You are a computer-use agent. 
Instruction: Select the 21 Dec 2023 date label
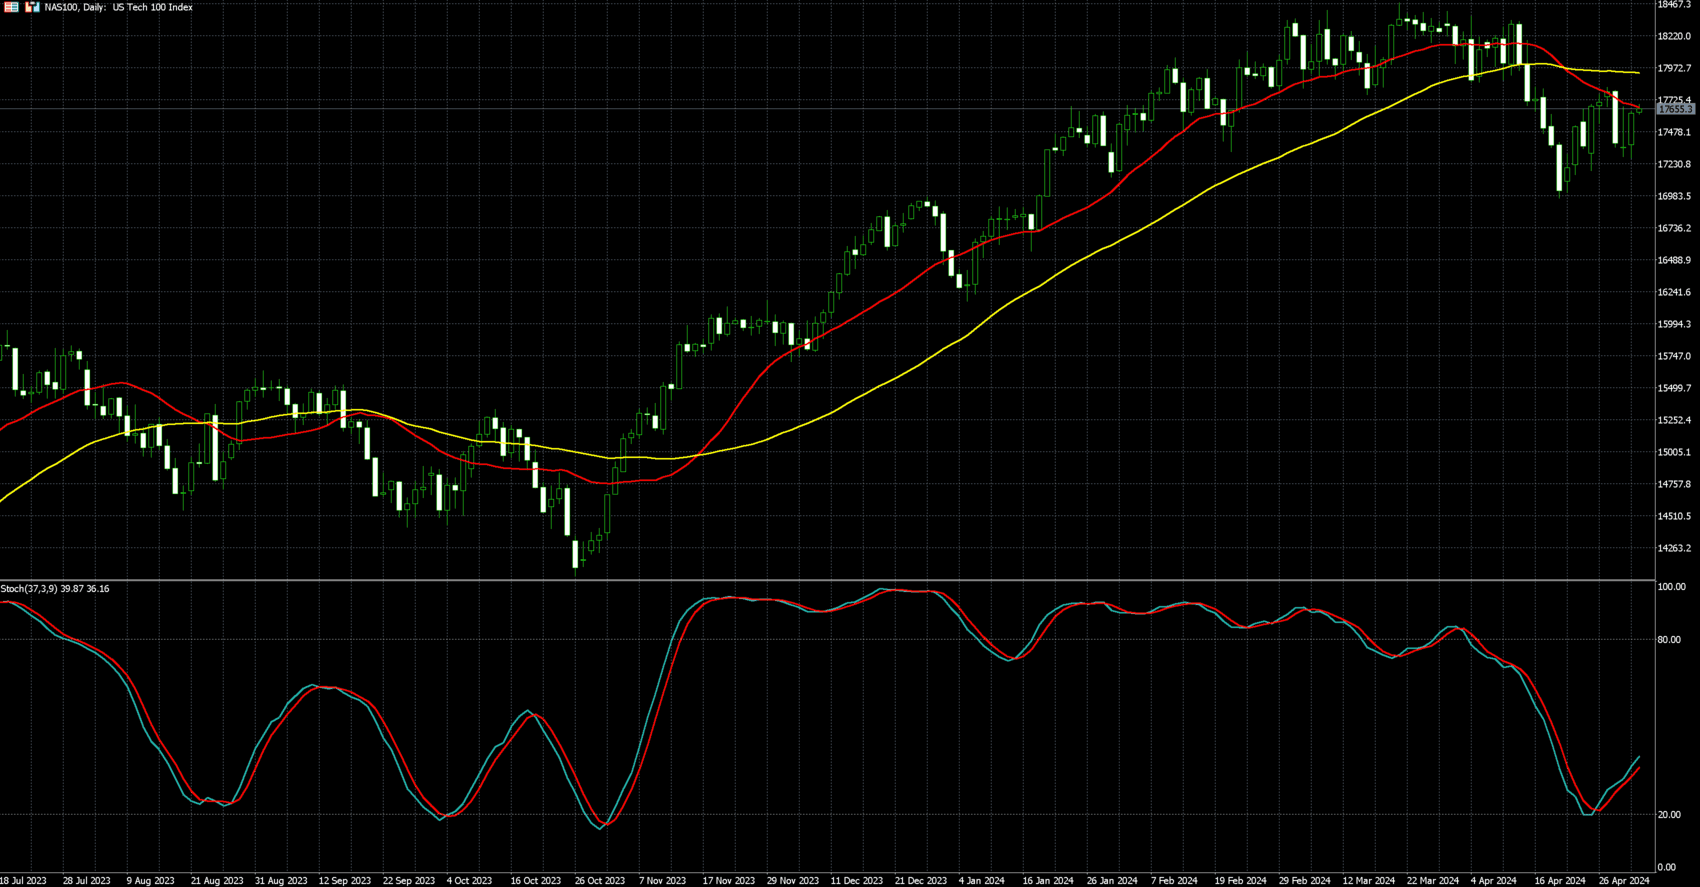click(920, 881)
